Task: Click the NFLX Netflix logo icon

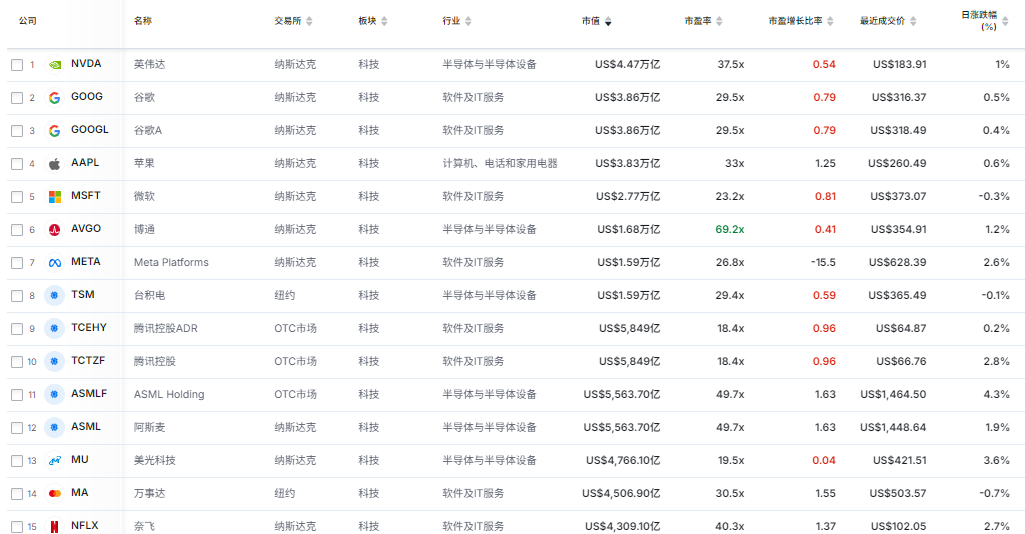Action: pos(55,526)
